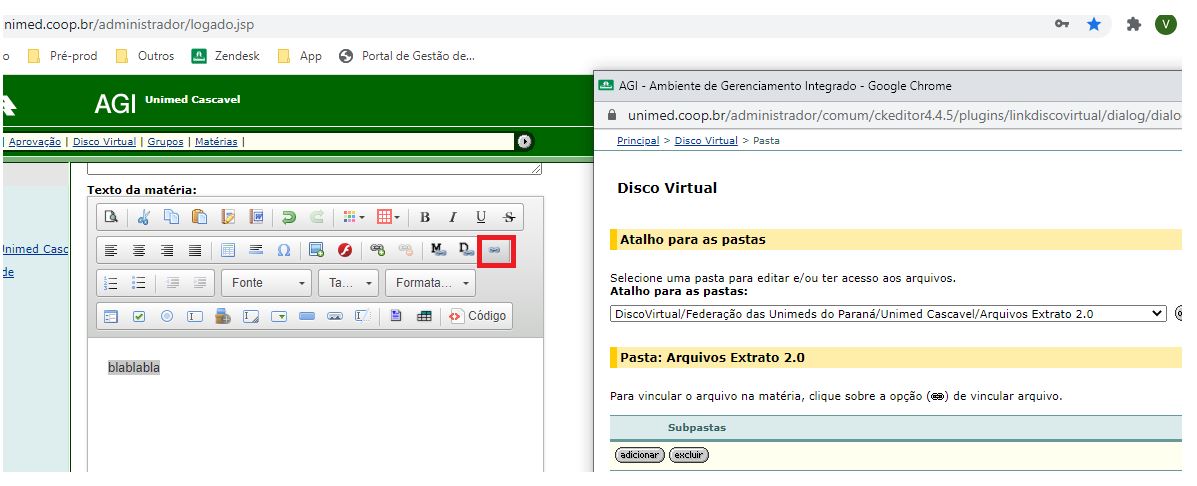Increase indent icon

tap(199, 283)
